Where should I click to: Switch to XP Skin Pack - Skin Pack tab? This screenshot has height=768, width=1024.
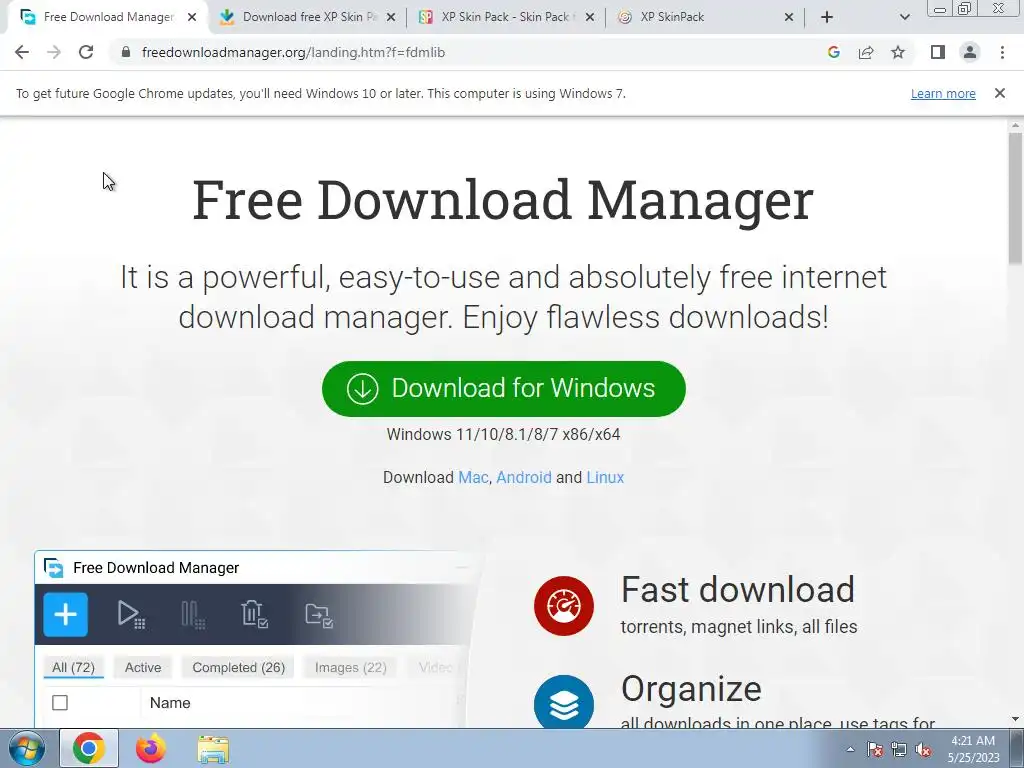506,17
